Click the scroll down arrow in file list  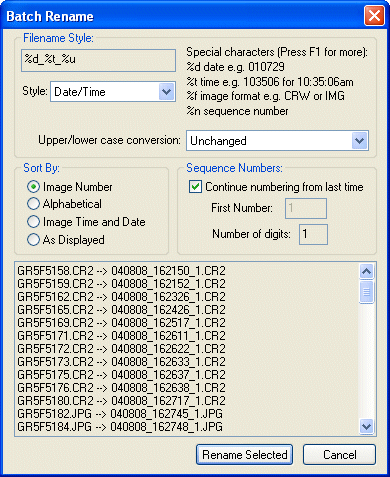click(366, 426)
